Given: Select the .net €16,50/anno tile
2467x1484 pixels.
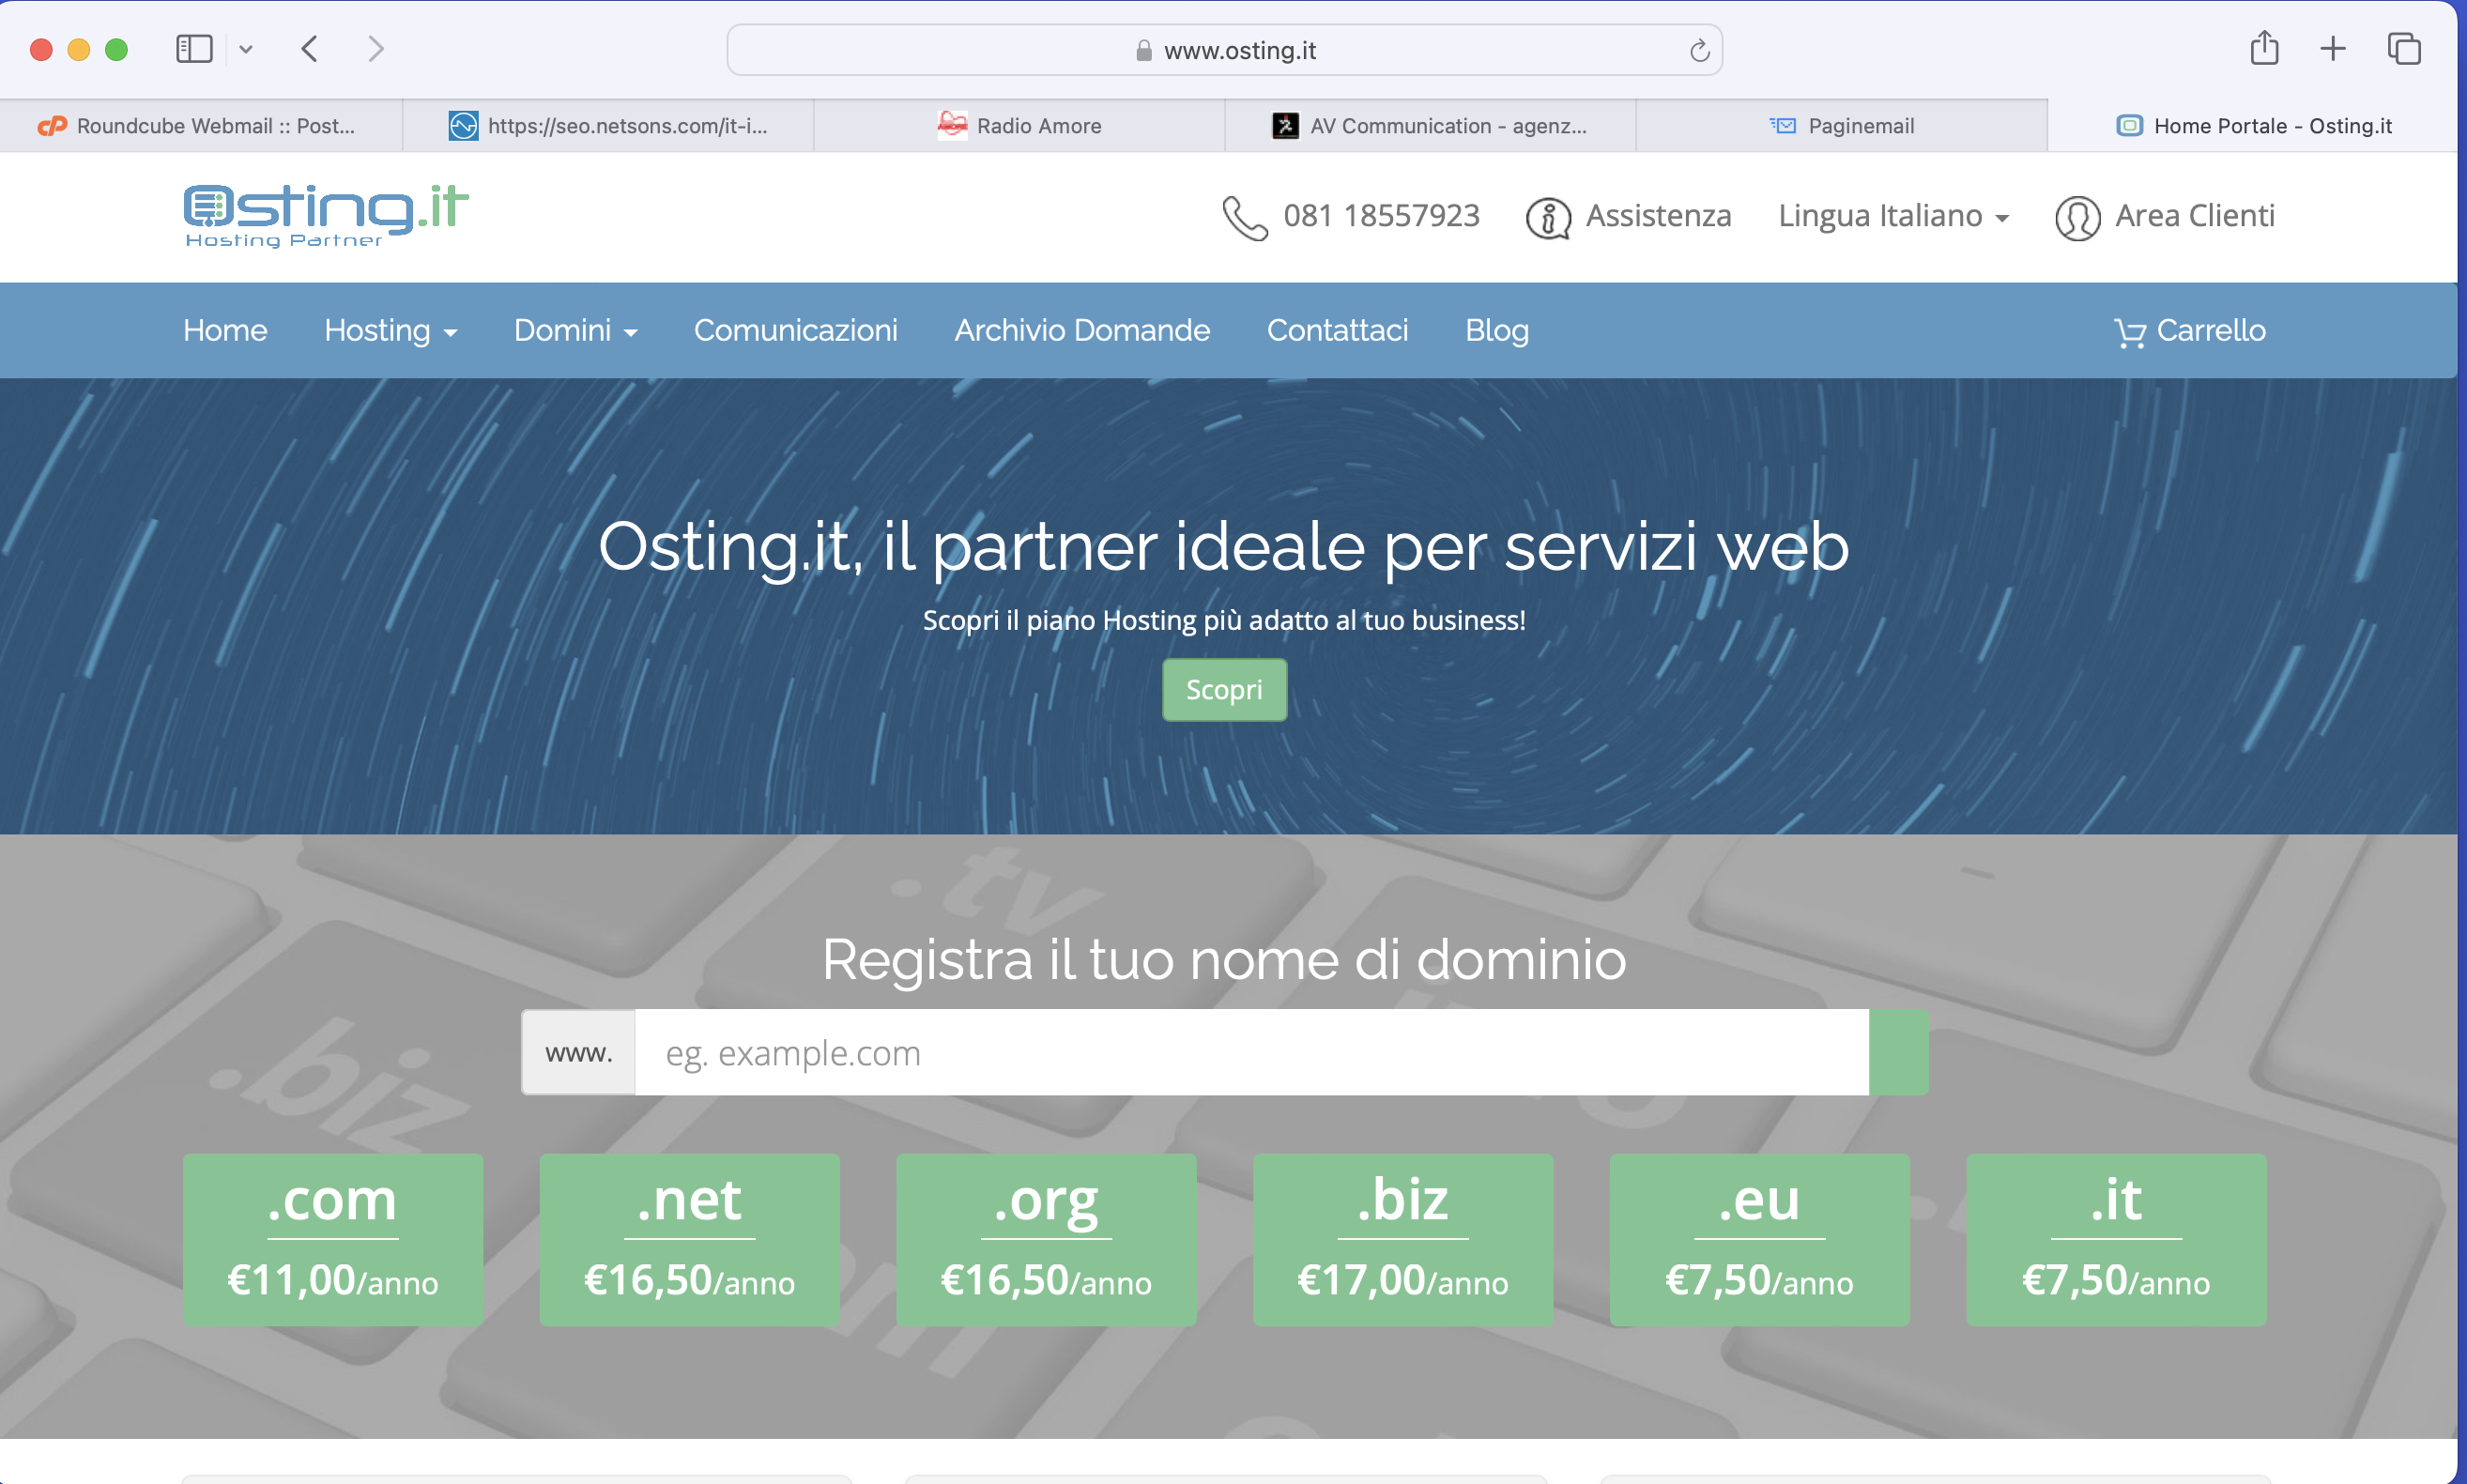Looking at the screenshot, I should coord(690,1240).
